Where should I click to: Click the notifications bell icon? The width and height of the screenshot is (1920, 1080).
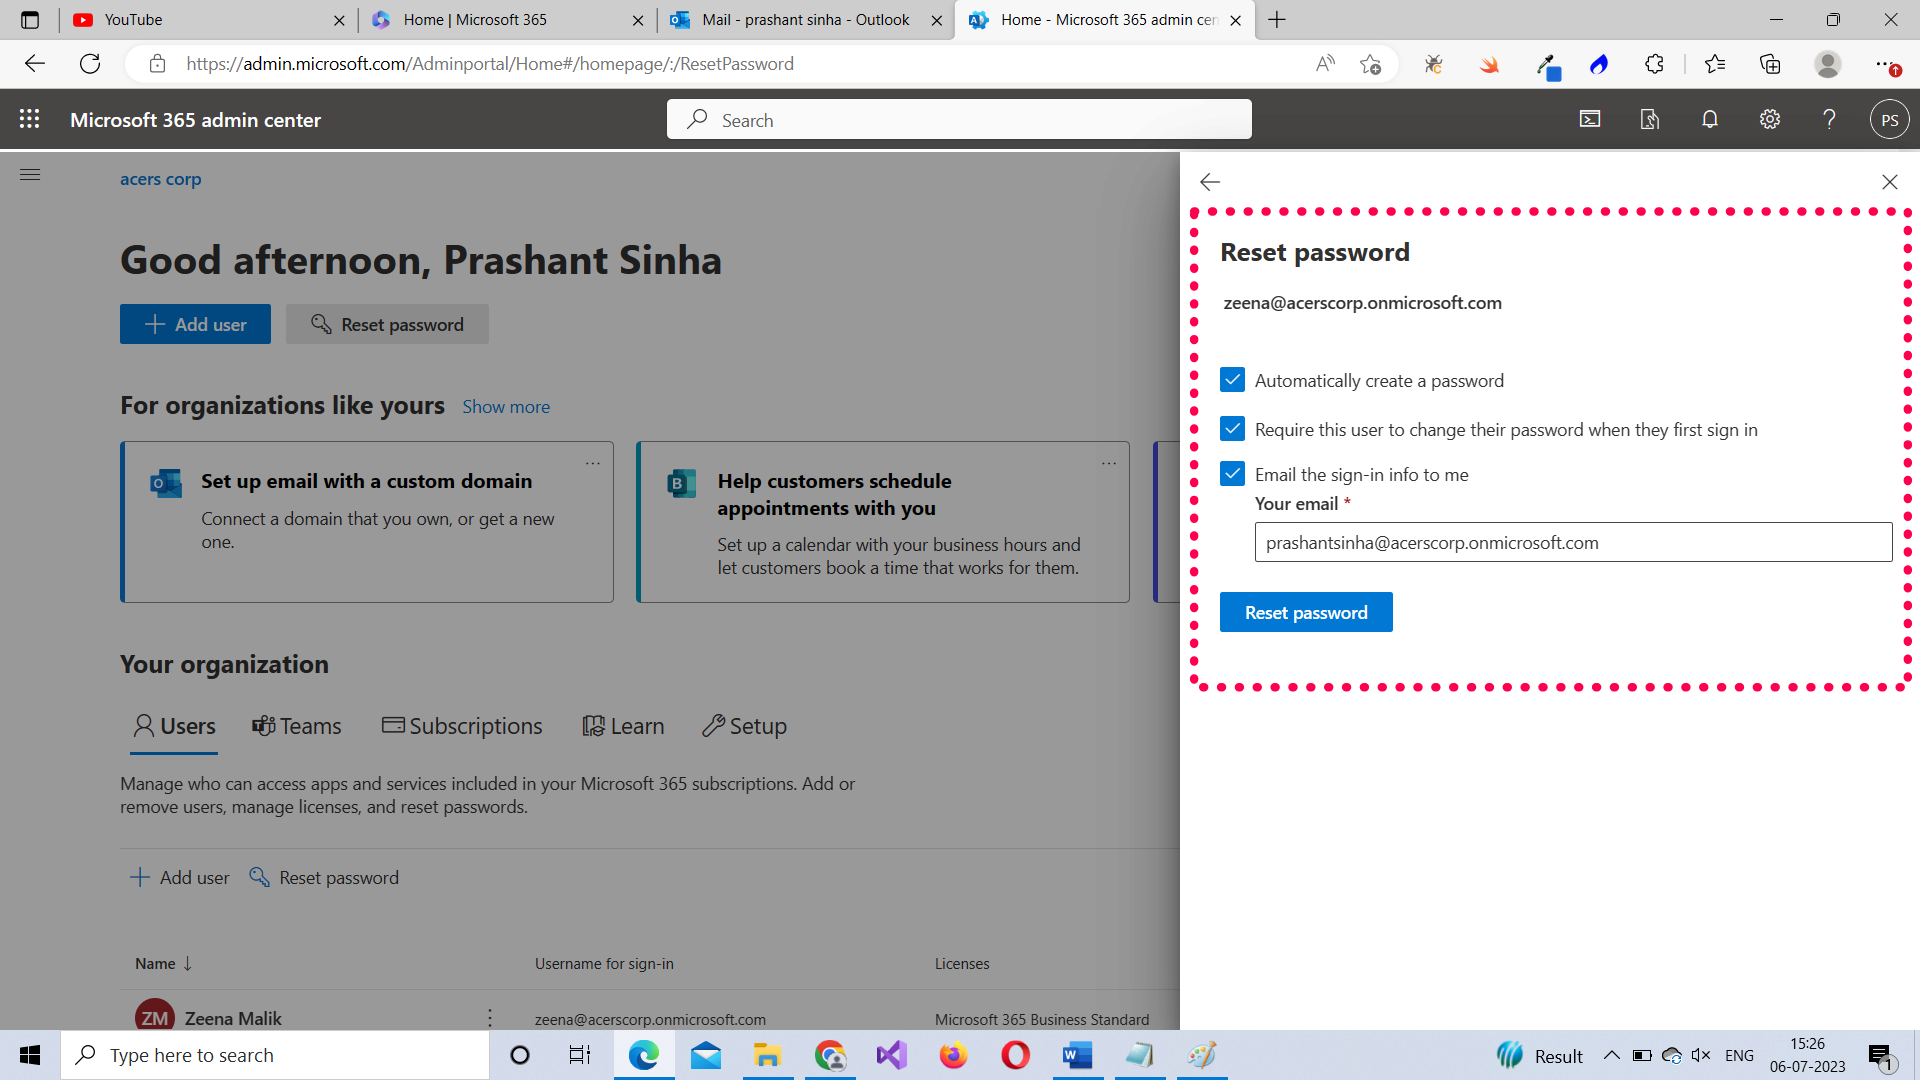pos(1710,119)
